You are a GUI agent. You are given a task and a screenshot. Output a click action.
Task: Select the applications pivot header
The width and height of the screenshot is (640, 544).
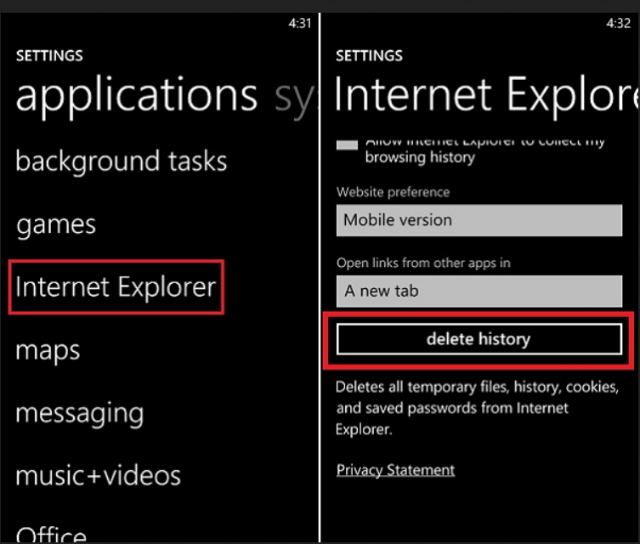coord(136,95)
